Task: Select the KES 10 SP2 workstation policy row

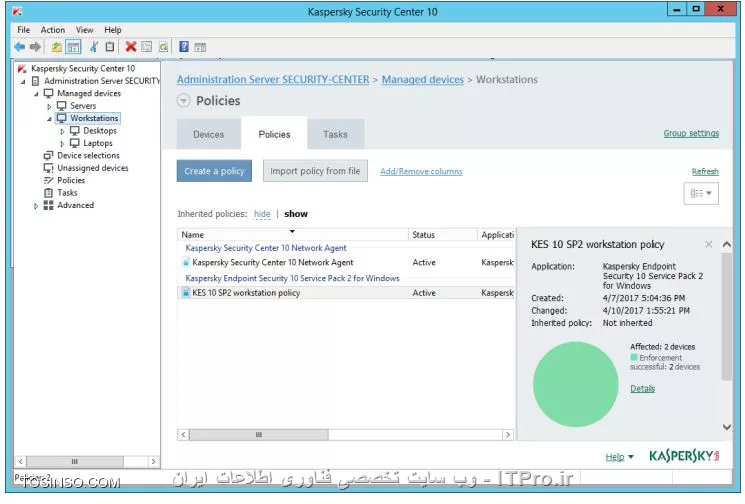Action: coord(346,293)
